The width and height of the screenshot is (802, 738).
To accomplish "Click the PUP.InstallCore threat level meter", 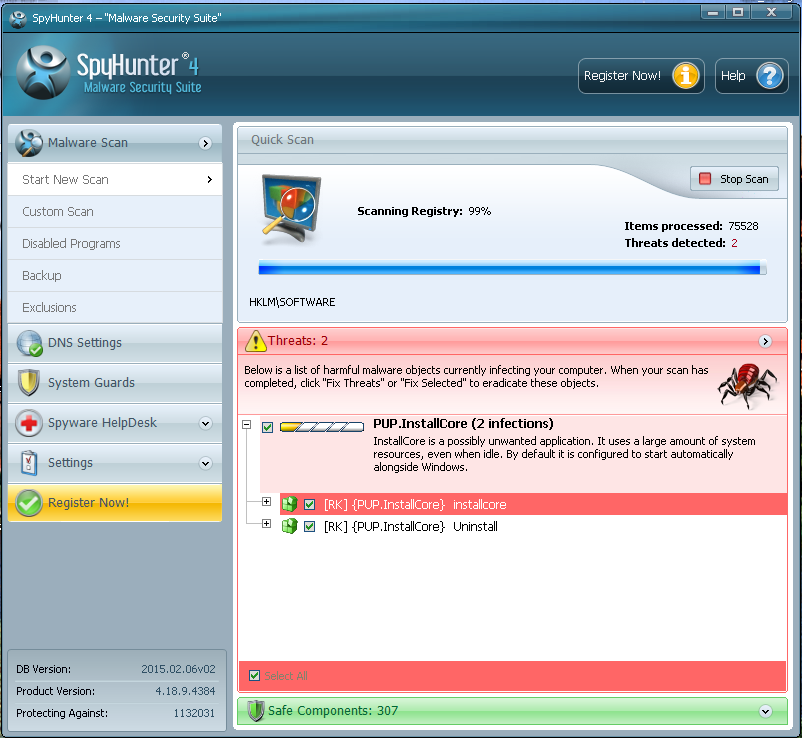I will (x=322, y=427).
